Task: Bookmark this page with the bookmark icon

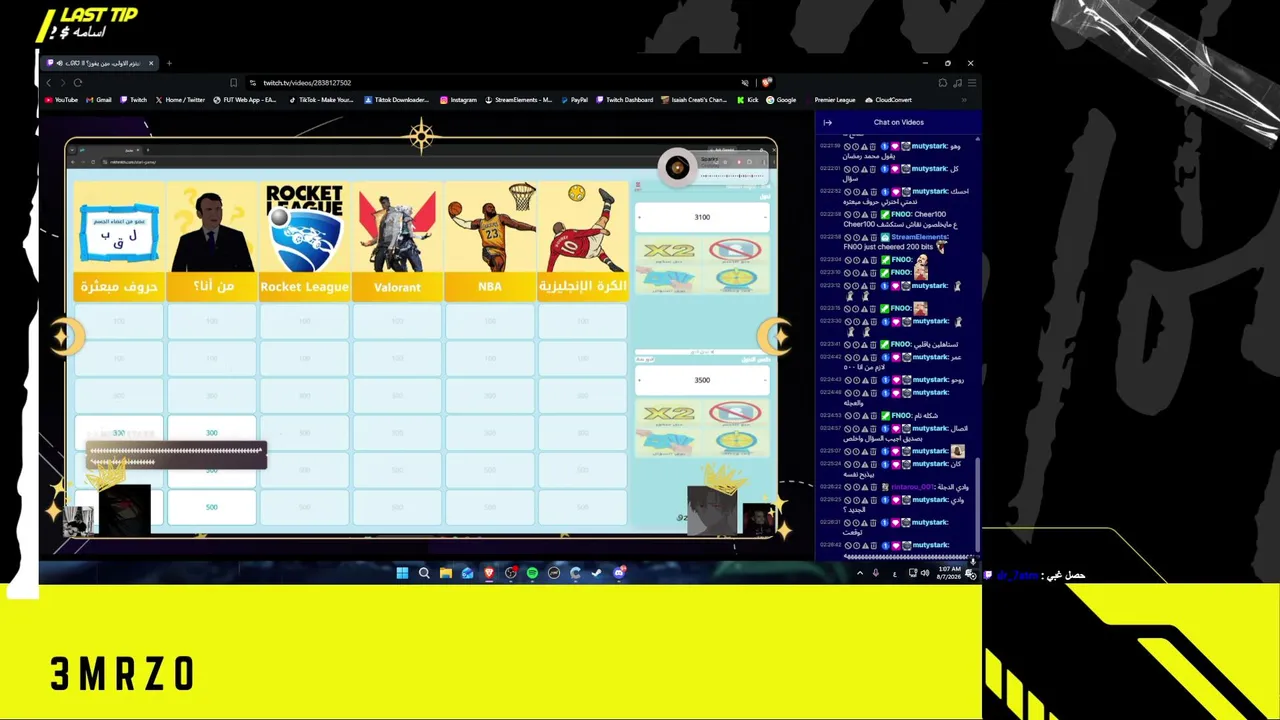Action: click(x=233, y=83)
